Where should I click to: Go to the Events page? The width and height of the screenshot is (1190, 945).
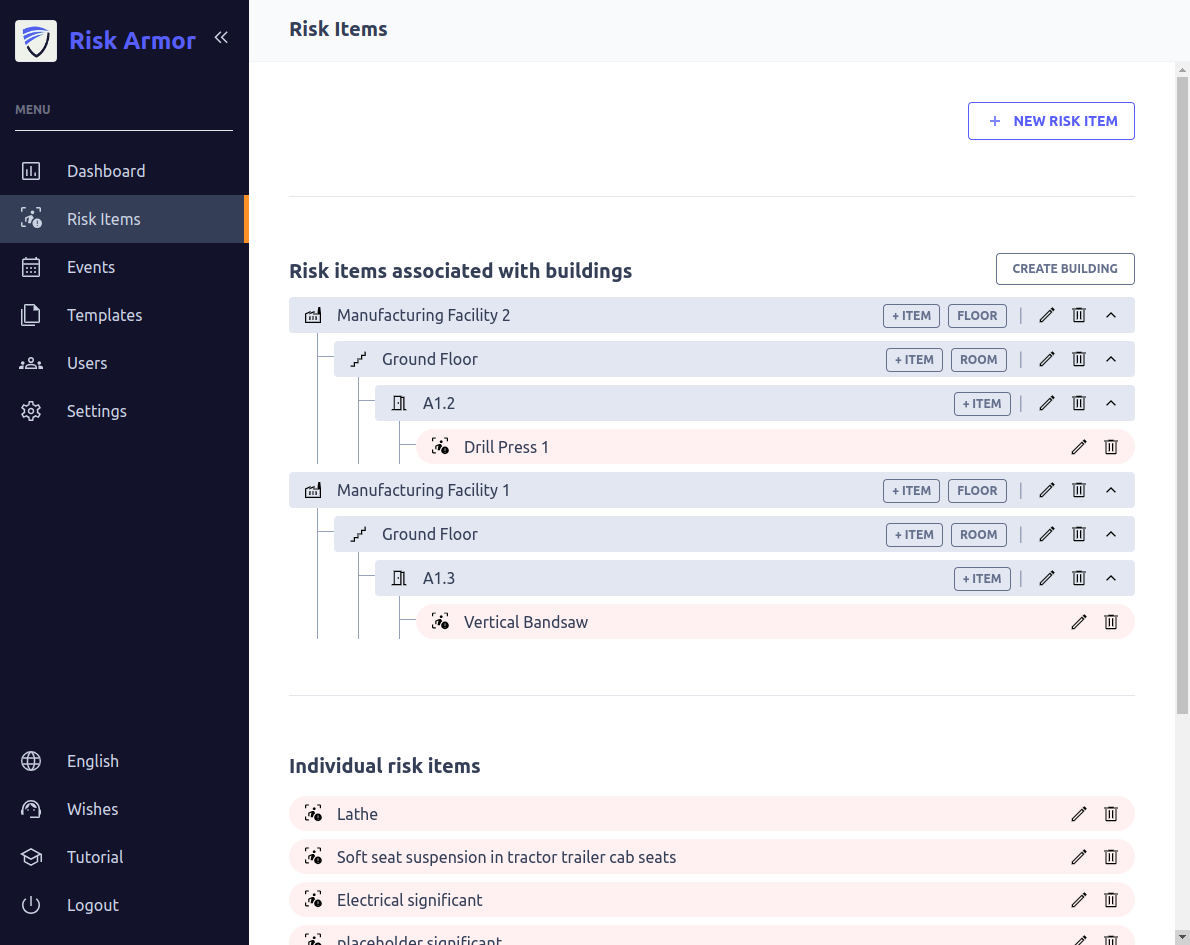[91, 267]
